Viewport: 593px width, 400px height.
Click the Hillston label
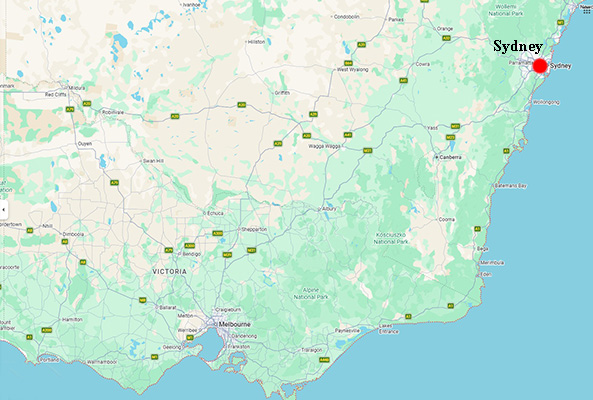click(256, 42)
